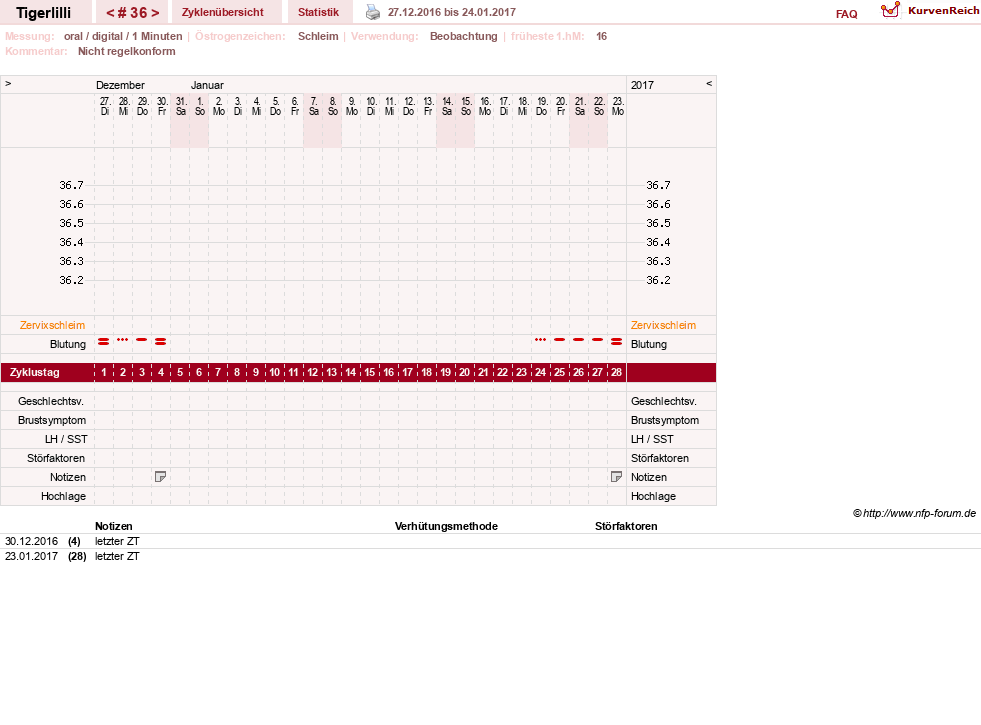The image size is (981, 725).
Task: Click the nfp-forum.de copyright link
Action: [x=914, y=513]
